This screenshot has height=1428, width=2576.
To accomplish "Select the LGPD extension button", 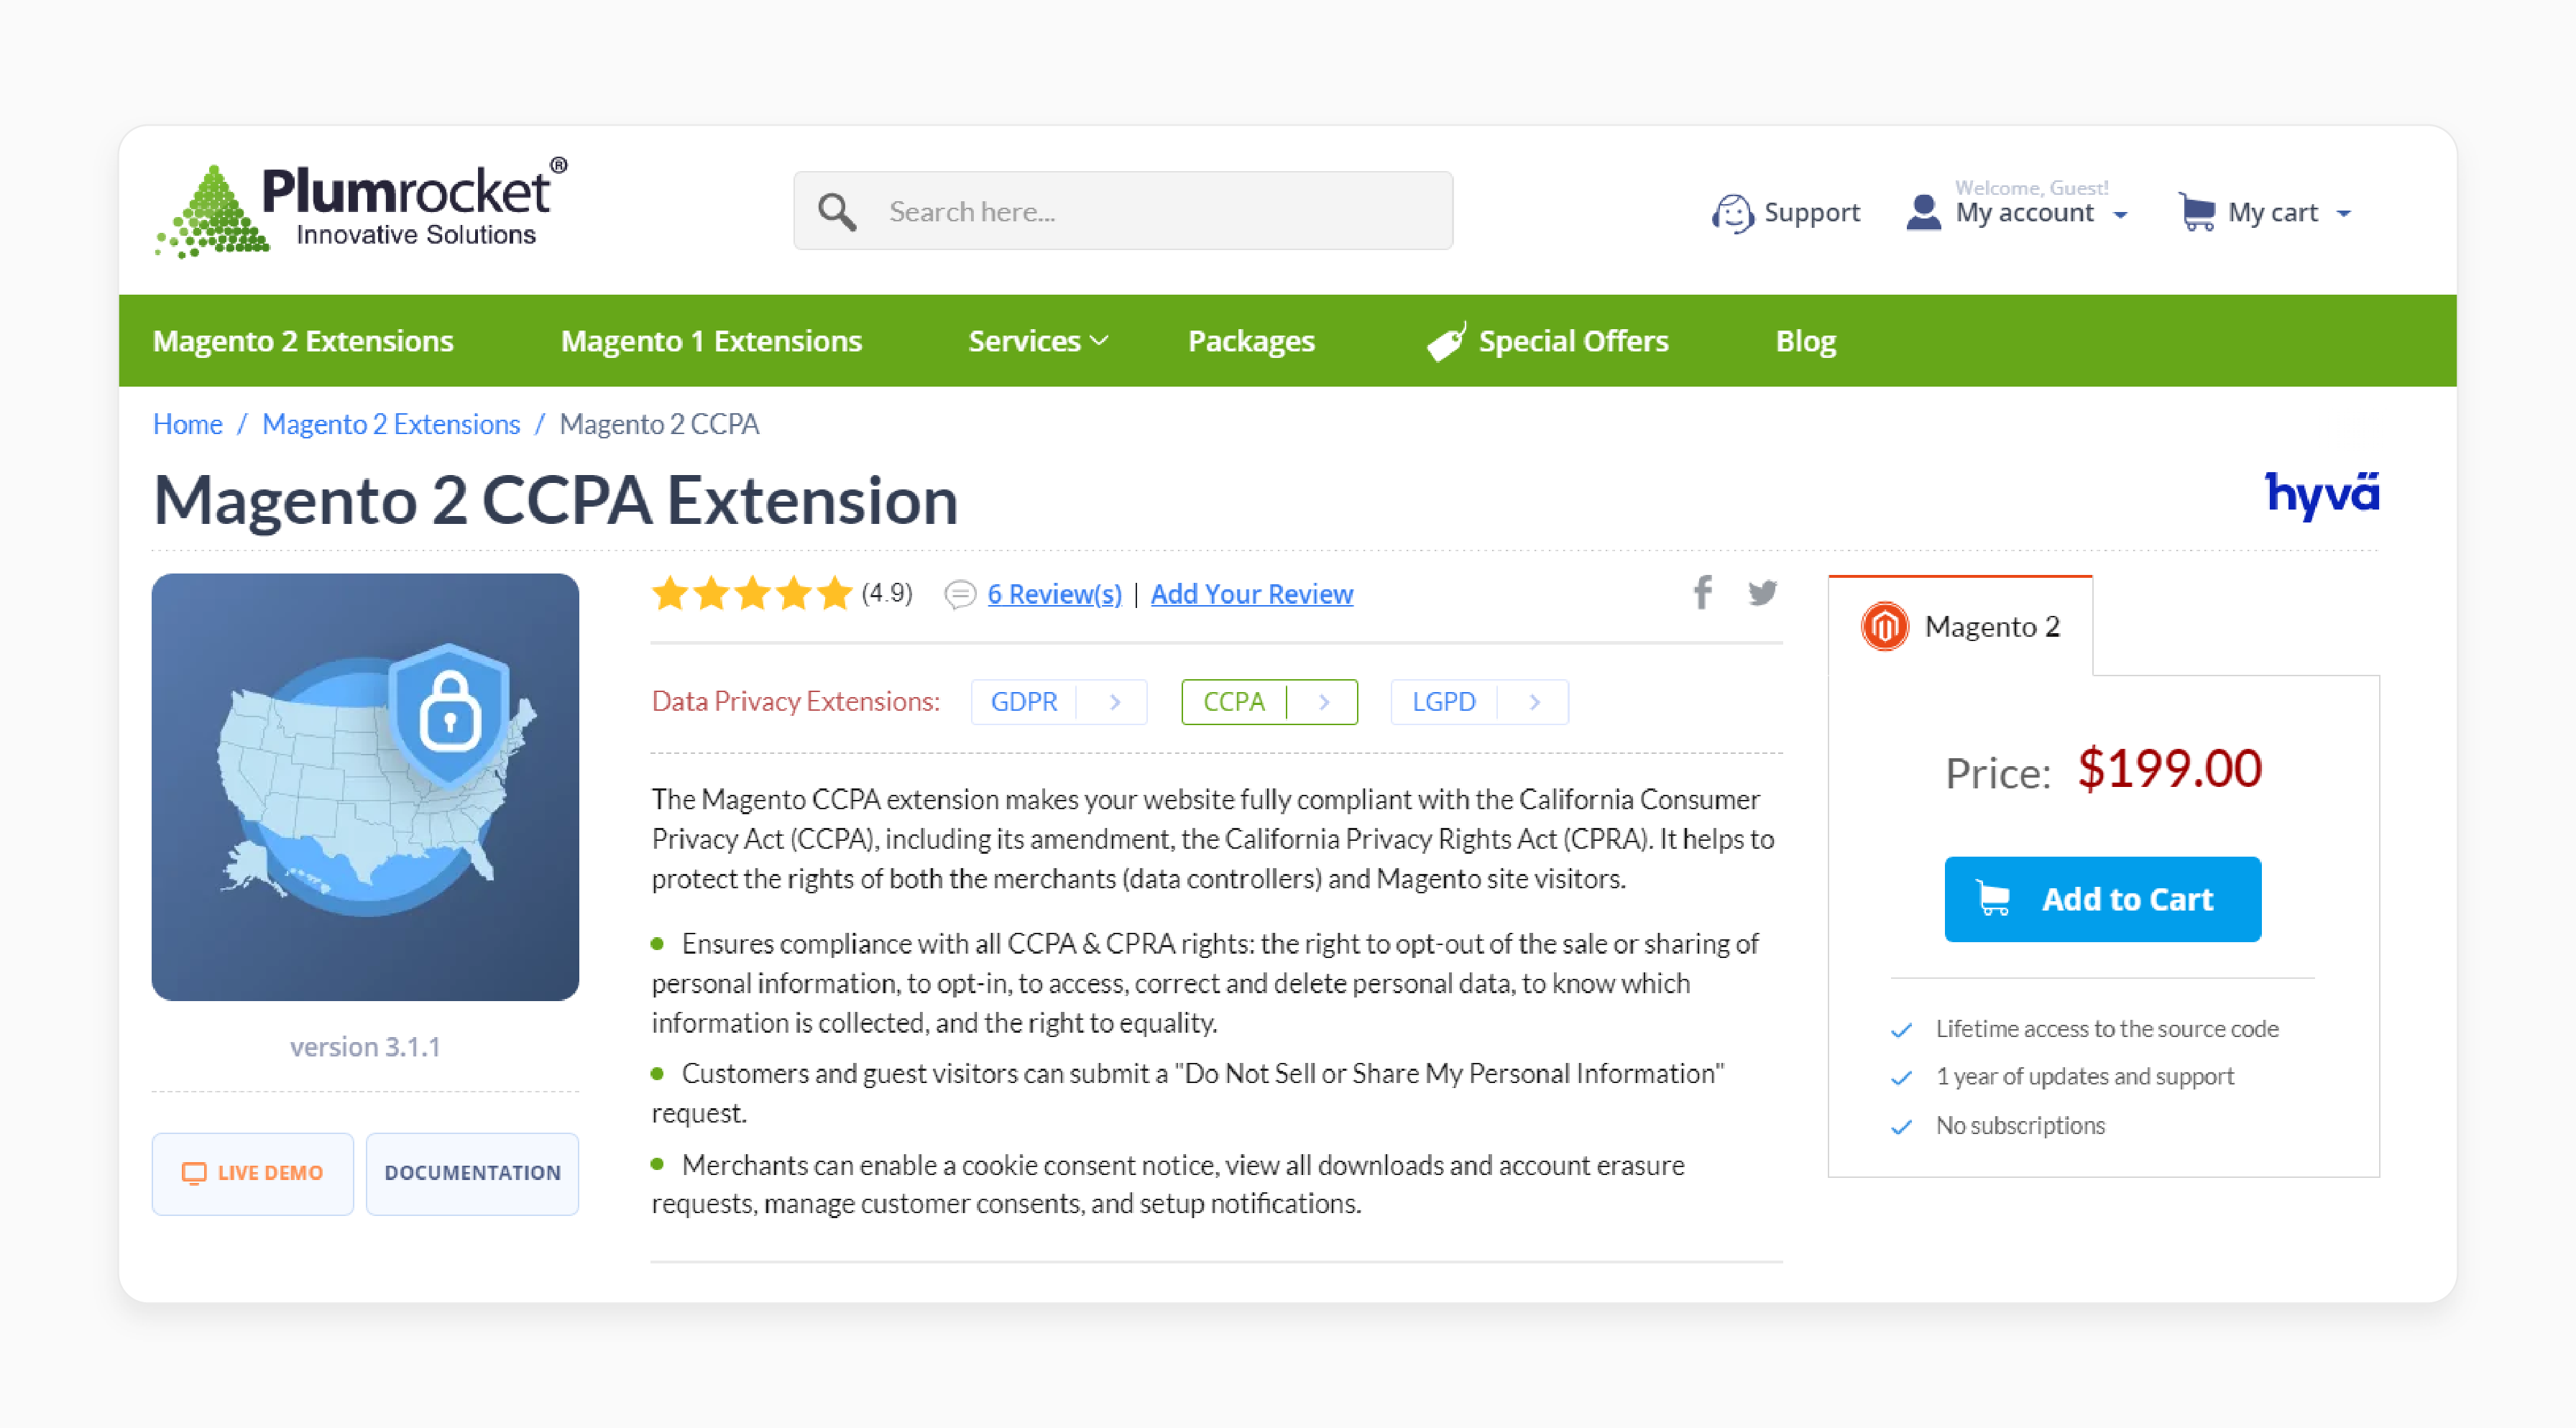I will (1479, 702).
